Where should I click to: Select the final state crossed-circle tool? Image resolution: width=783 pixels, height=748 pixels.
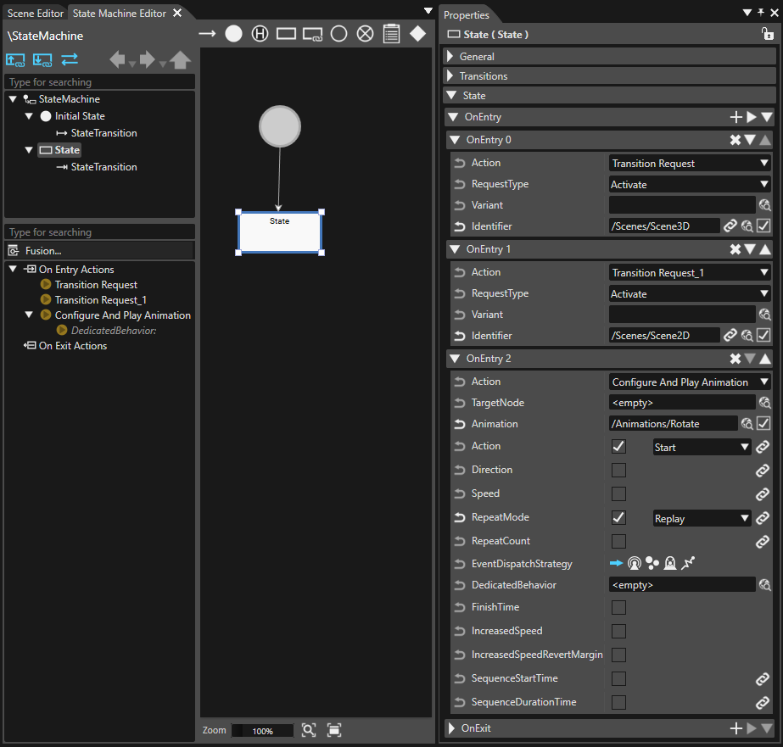click(365, 34)
